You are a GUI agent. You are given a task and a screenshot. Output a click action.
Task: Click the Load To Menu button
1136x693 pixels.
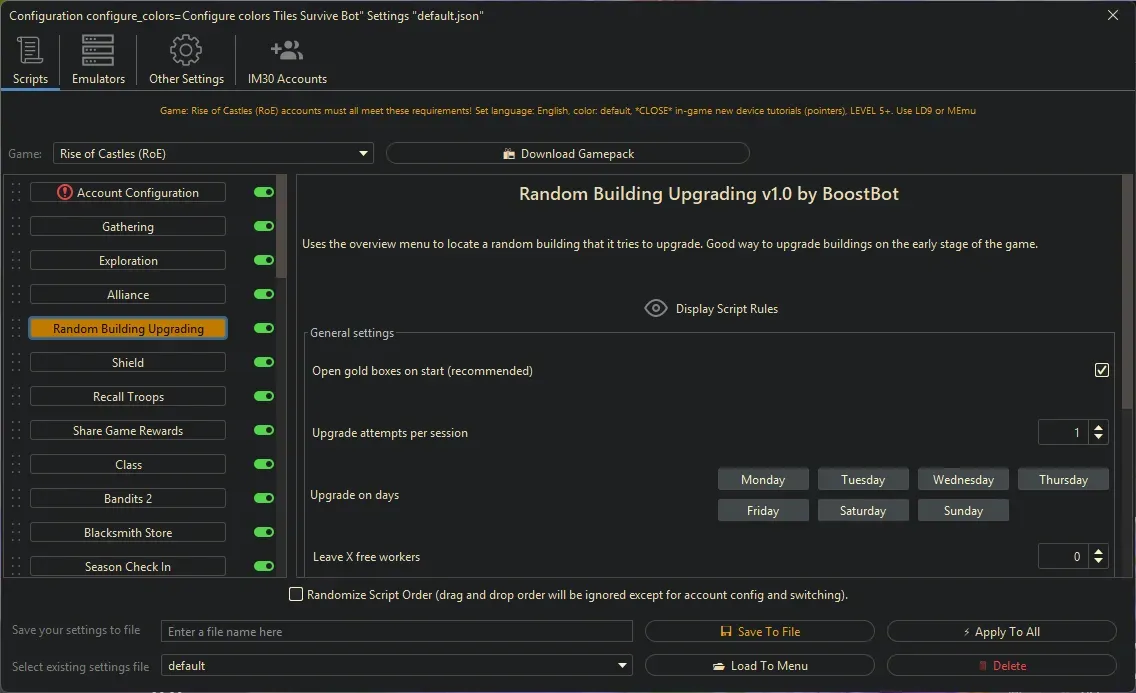pos(759,665)
